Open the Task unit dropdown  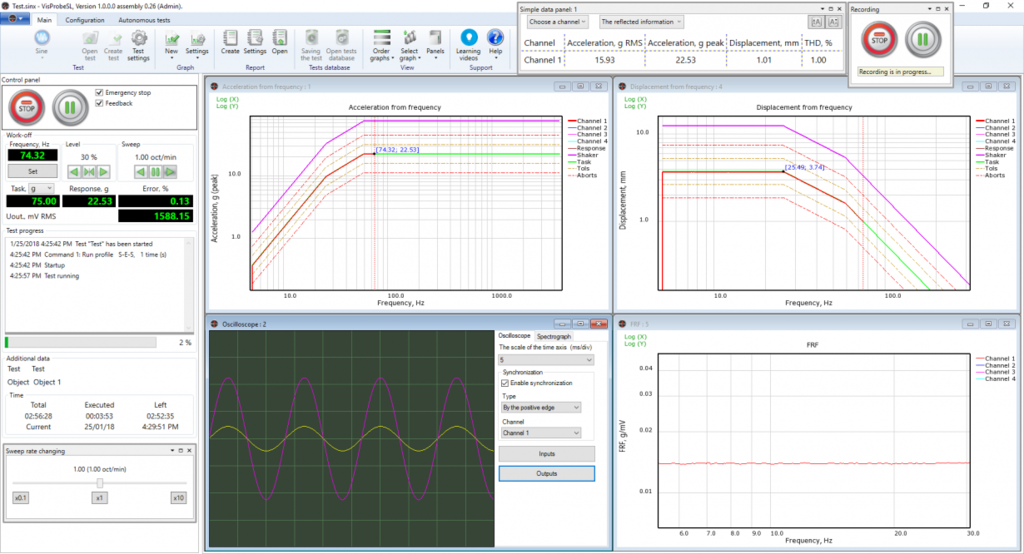point(41,188)
